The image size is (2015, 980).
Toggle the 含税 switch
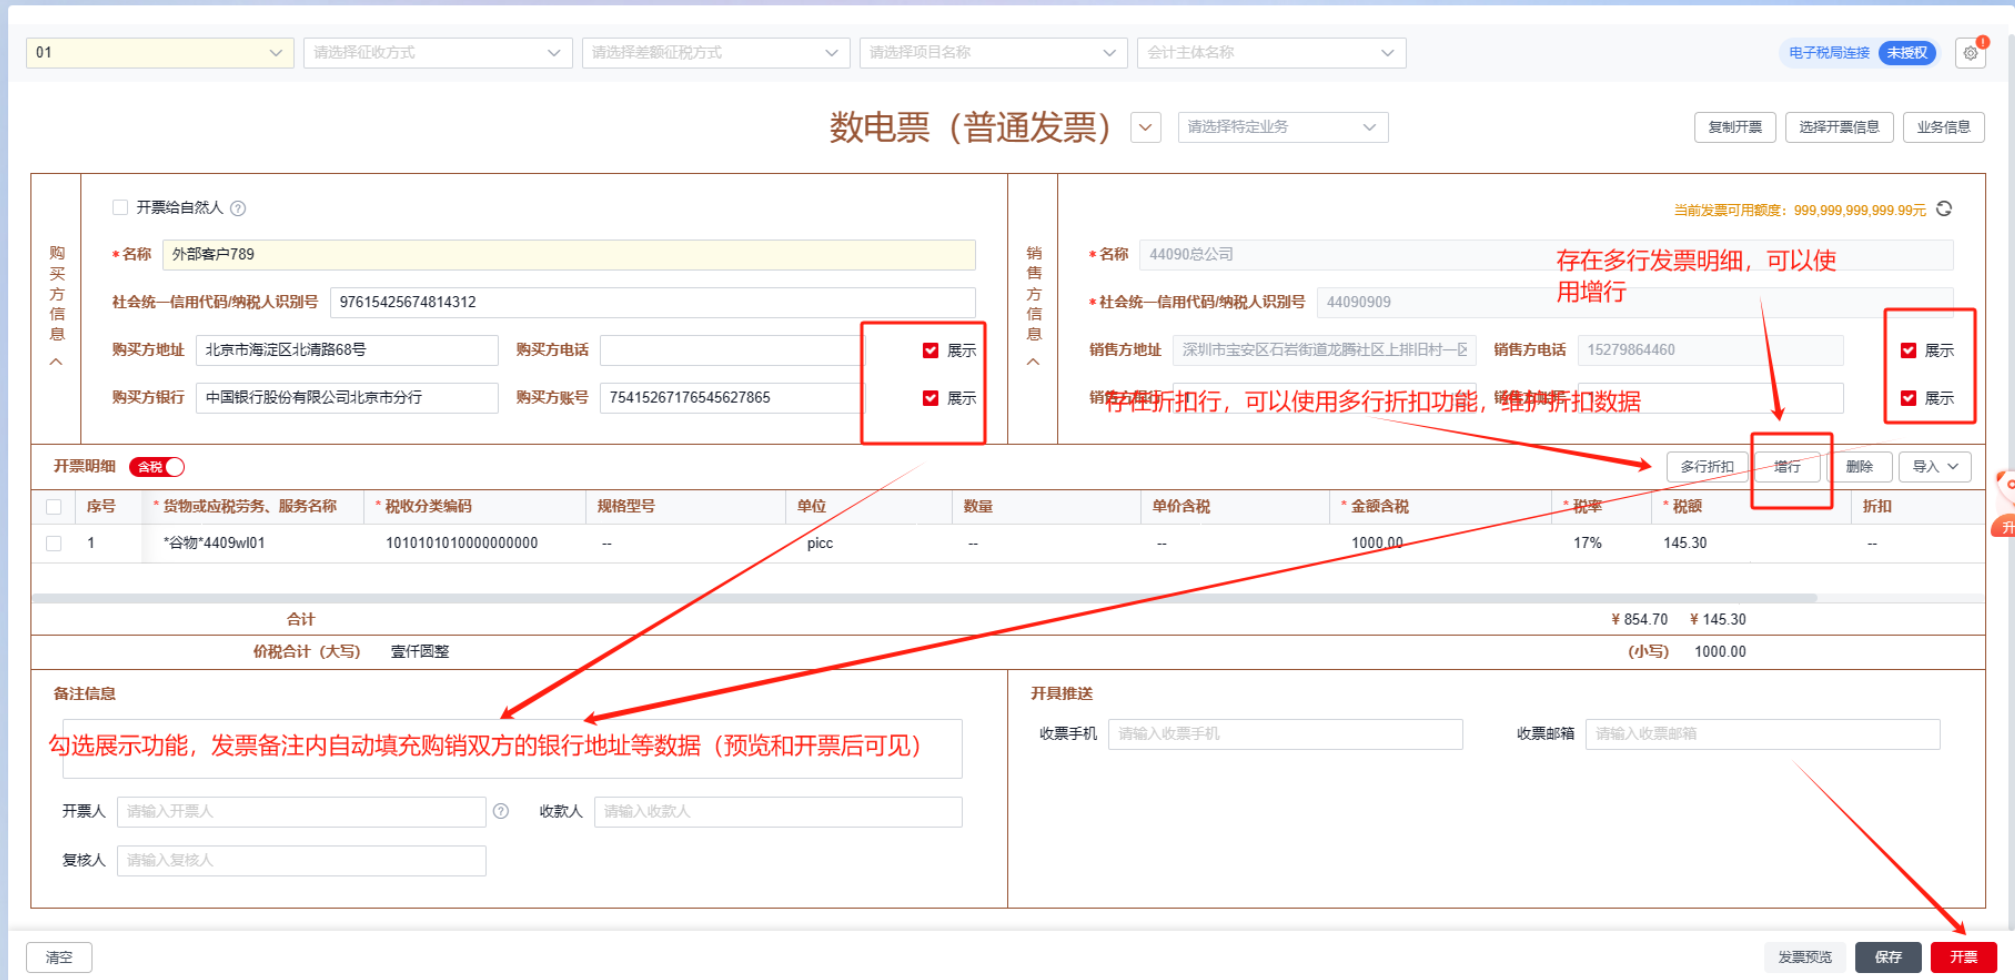click(157, 467)
